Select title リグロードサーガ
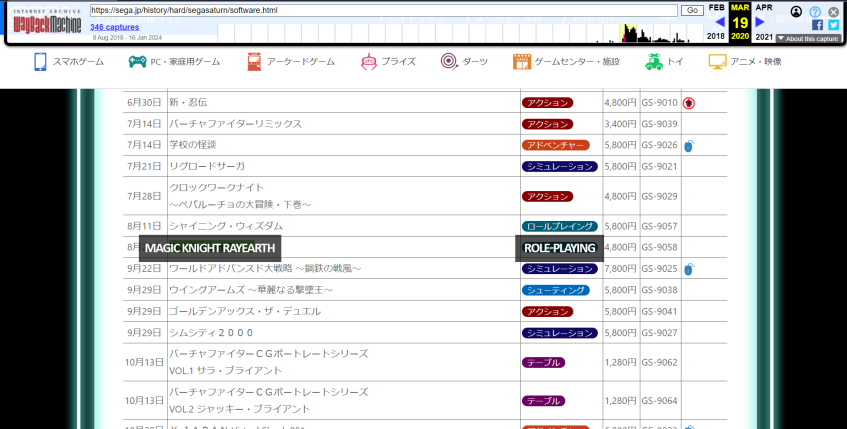 (x=207, y=166)
